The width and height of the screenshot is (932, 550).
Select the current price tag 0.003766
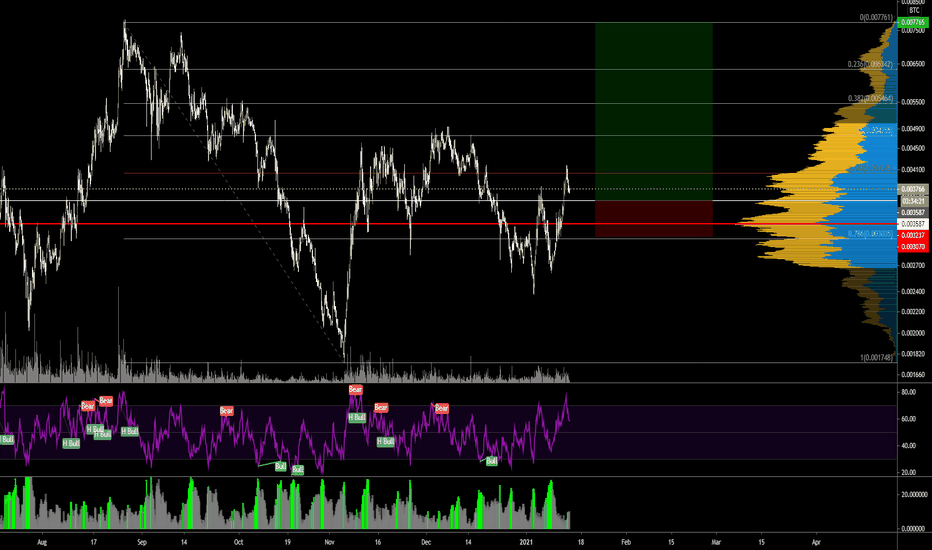click(x=912, y=190)
